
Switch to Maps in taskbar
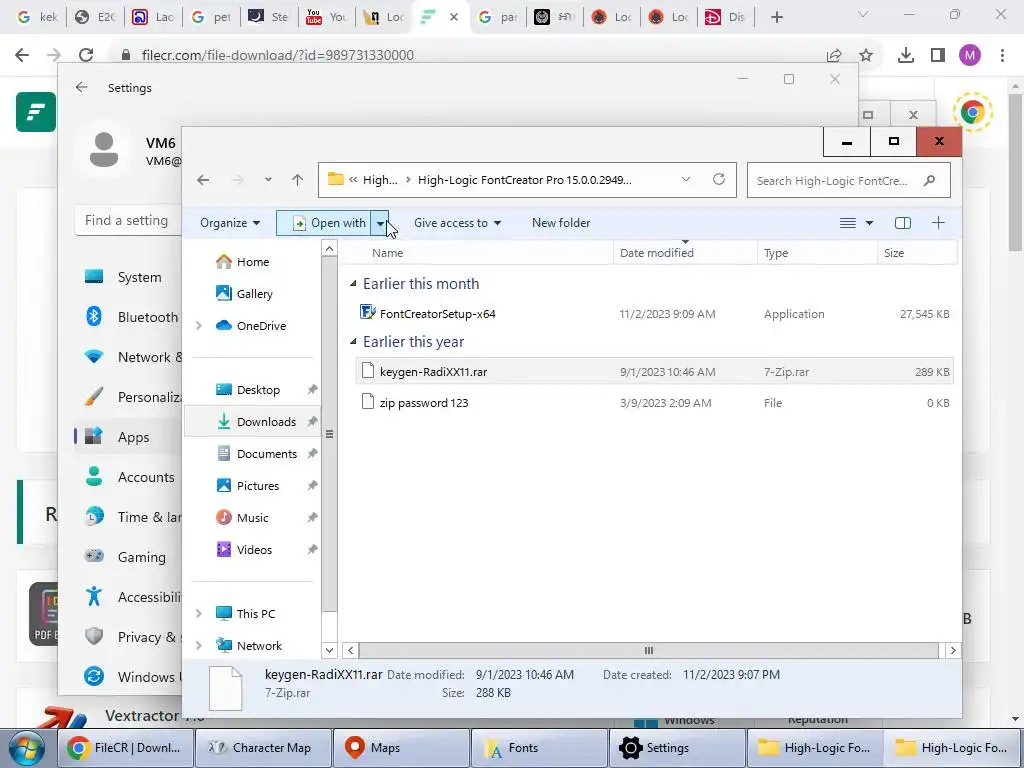[401, 748]
